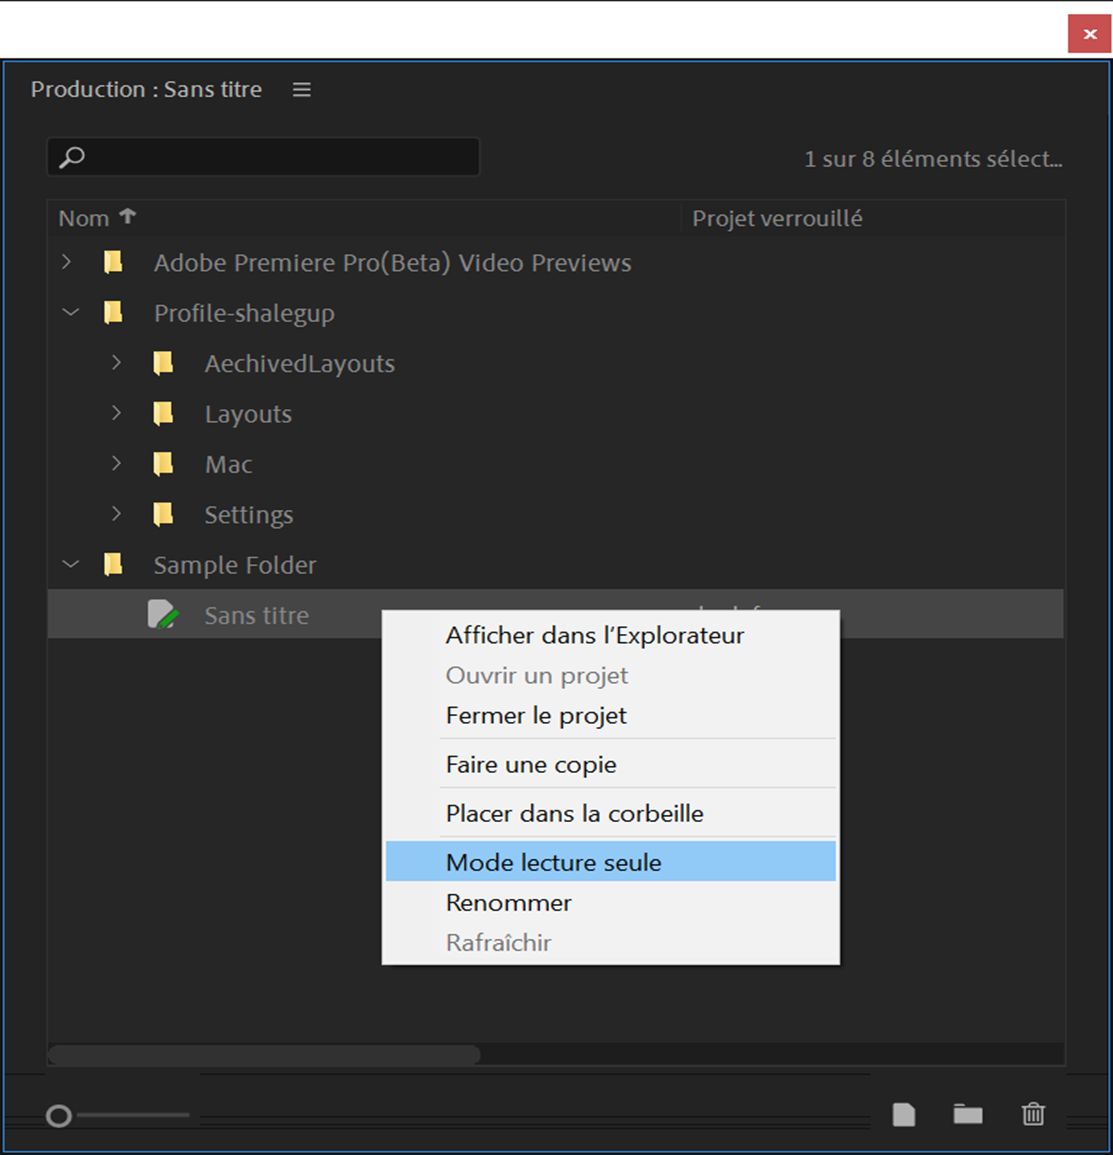
Task: Click the Sample Folder yellow folder icon
Action: click(113, 564)
